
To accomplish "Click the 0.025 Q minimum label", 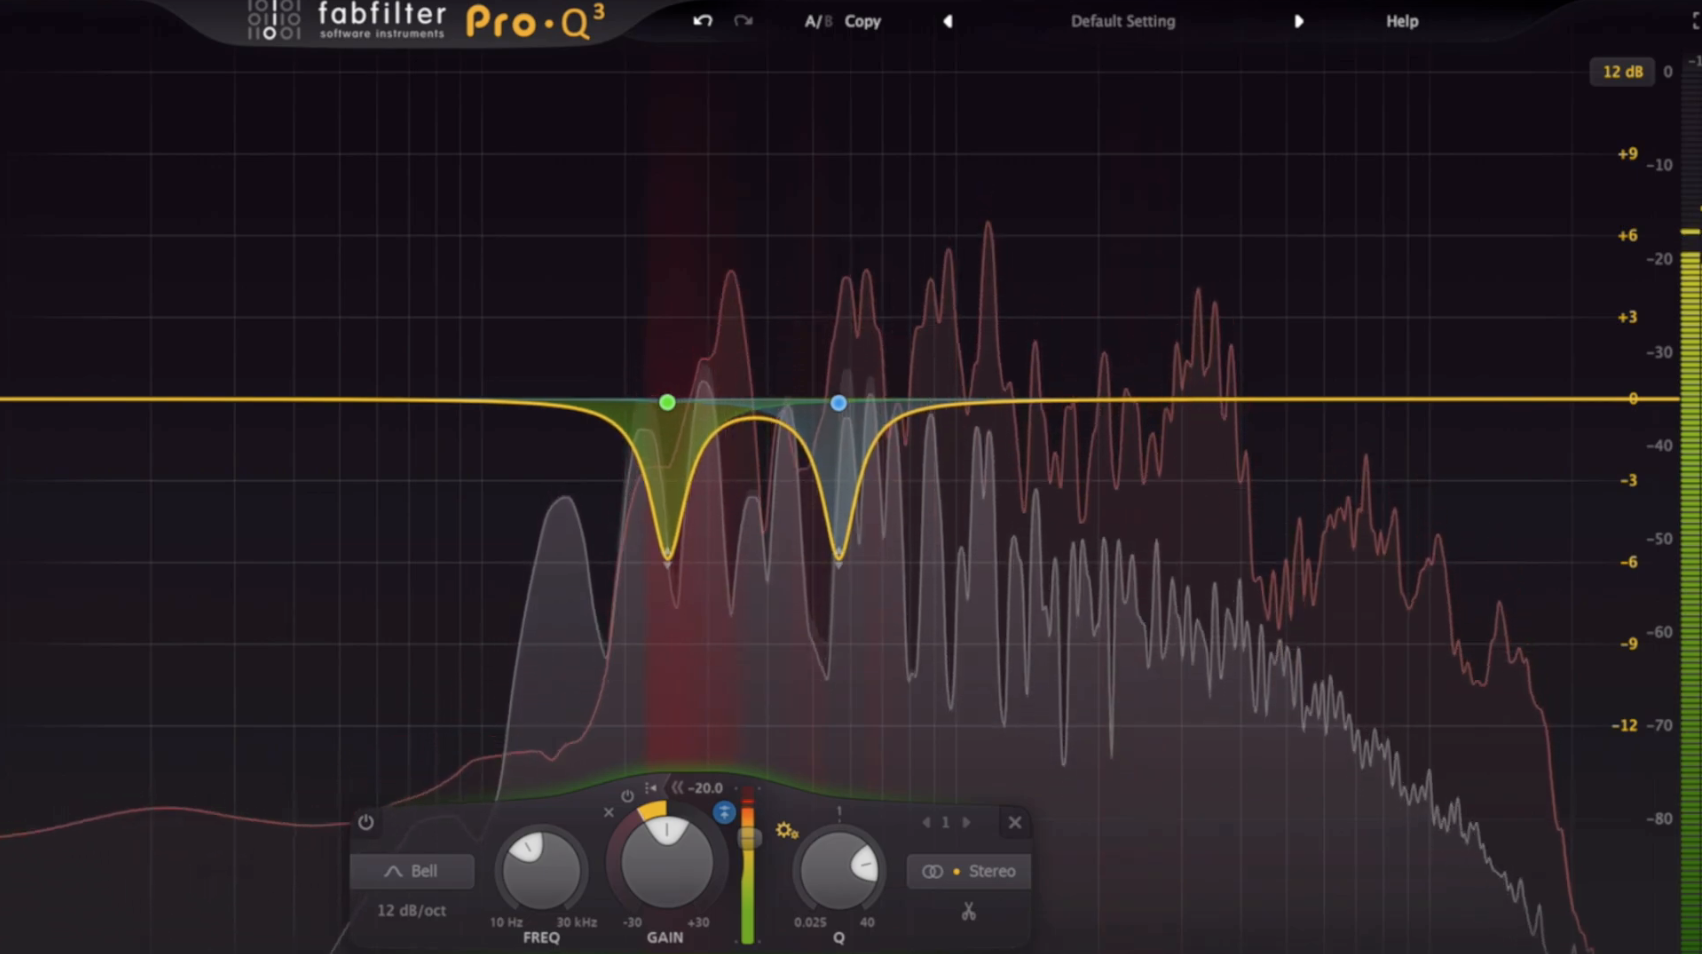I will (810, 922).
